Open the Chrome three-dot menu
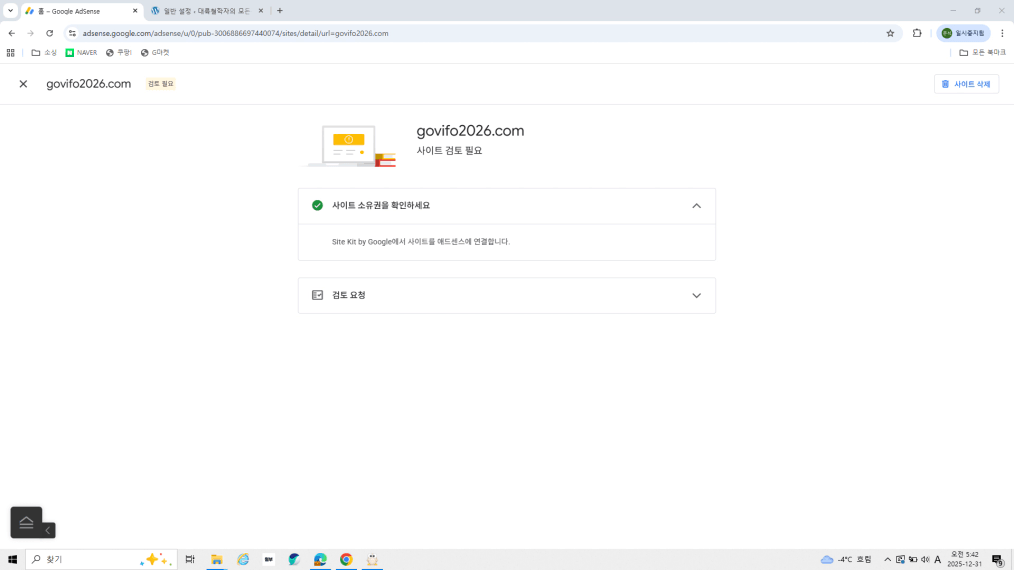1014x570 pixels. click(x=1002, y=33)
